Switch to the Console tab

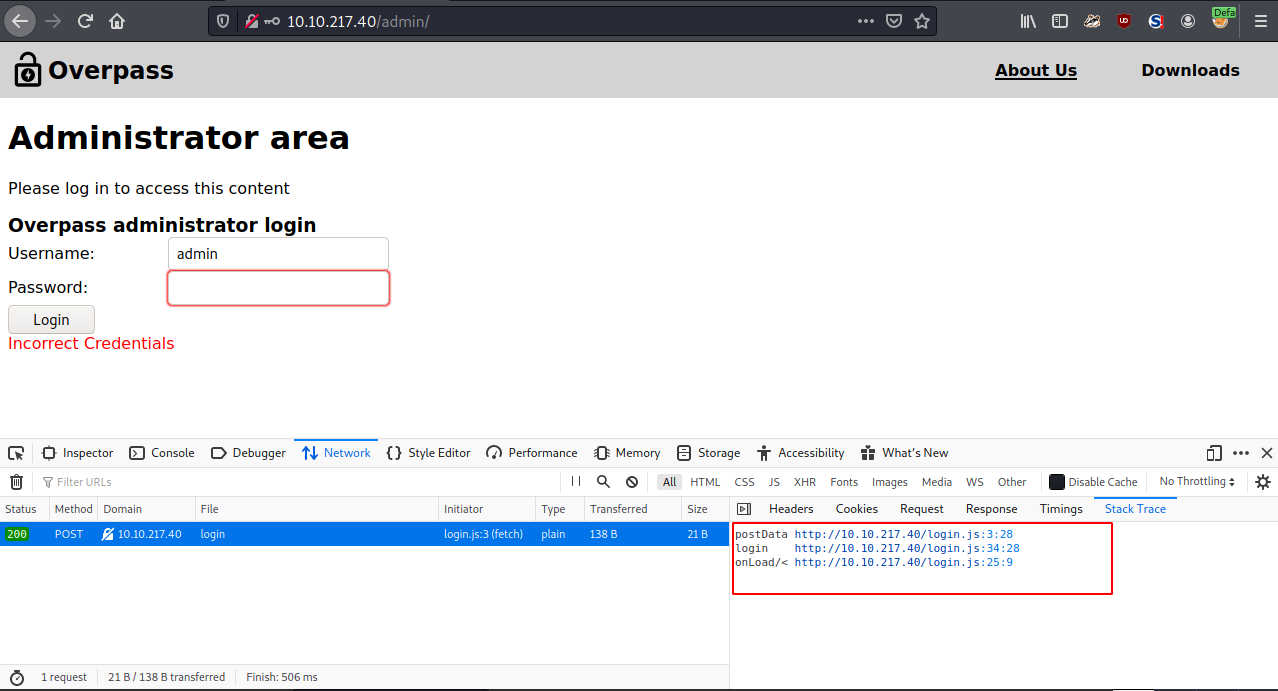point(162,453)
